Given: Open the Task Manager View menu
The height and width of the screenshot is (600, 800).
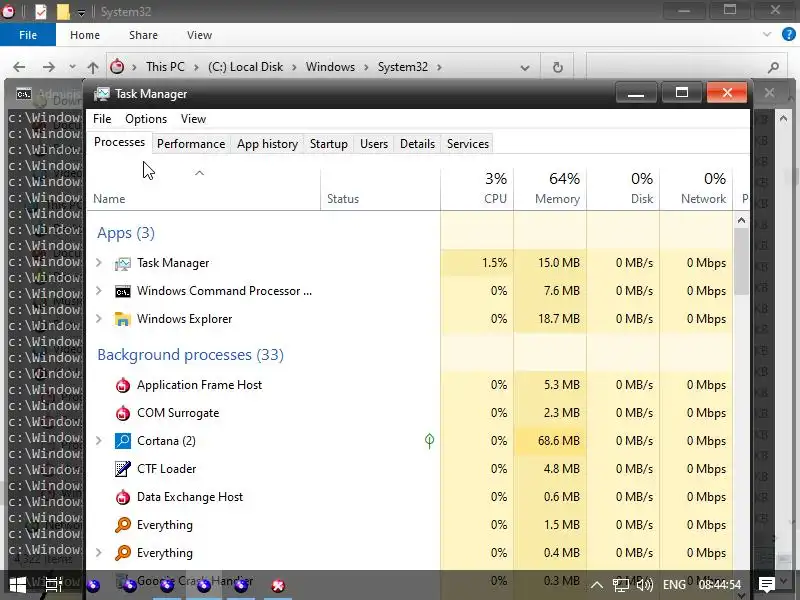Looking at the screenshot, I should click(x=193, y=119).
